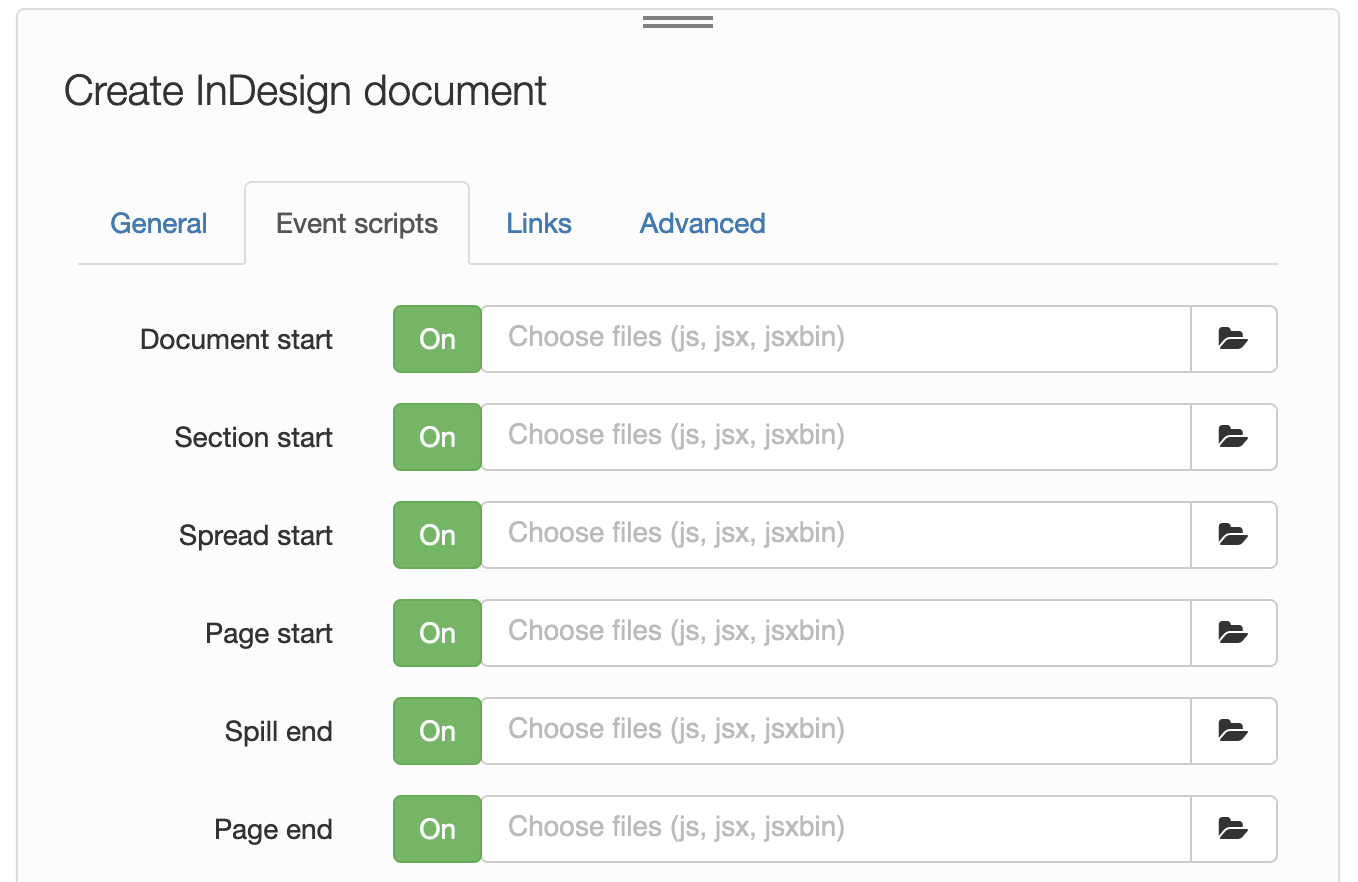Grab the panel drag handle at top

(678, 22)
